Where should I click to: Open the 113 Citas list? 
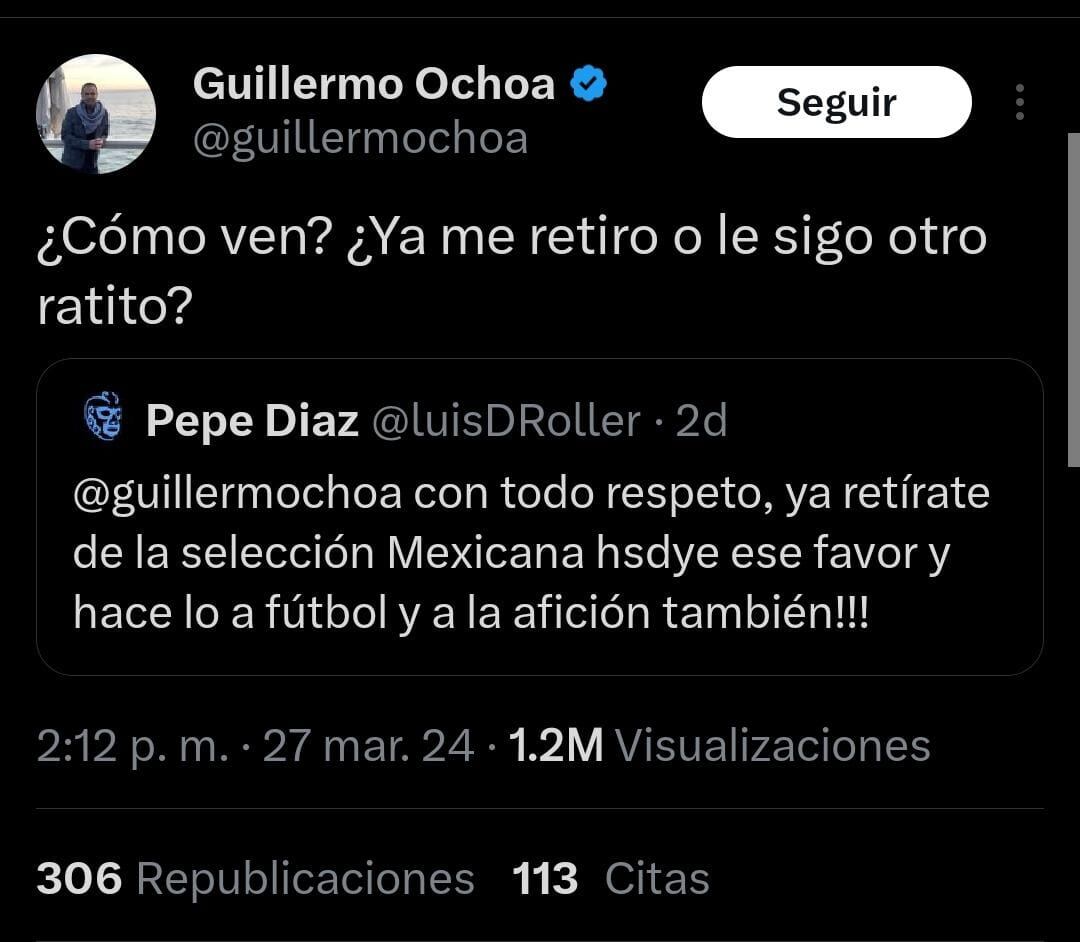610,879
